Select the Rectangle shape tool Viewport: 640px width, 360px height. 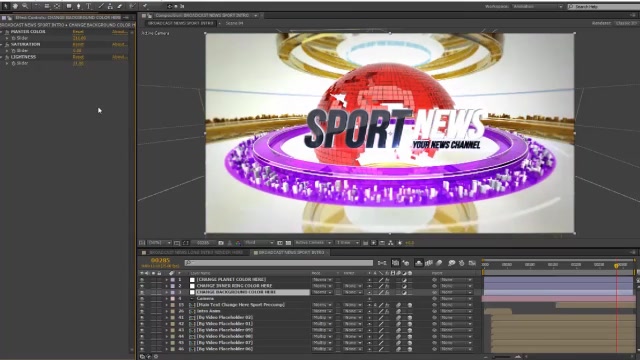click(x=69, y=6)
